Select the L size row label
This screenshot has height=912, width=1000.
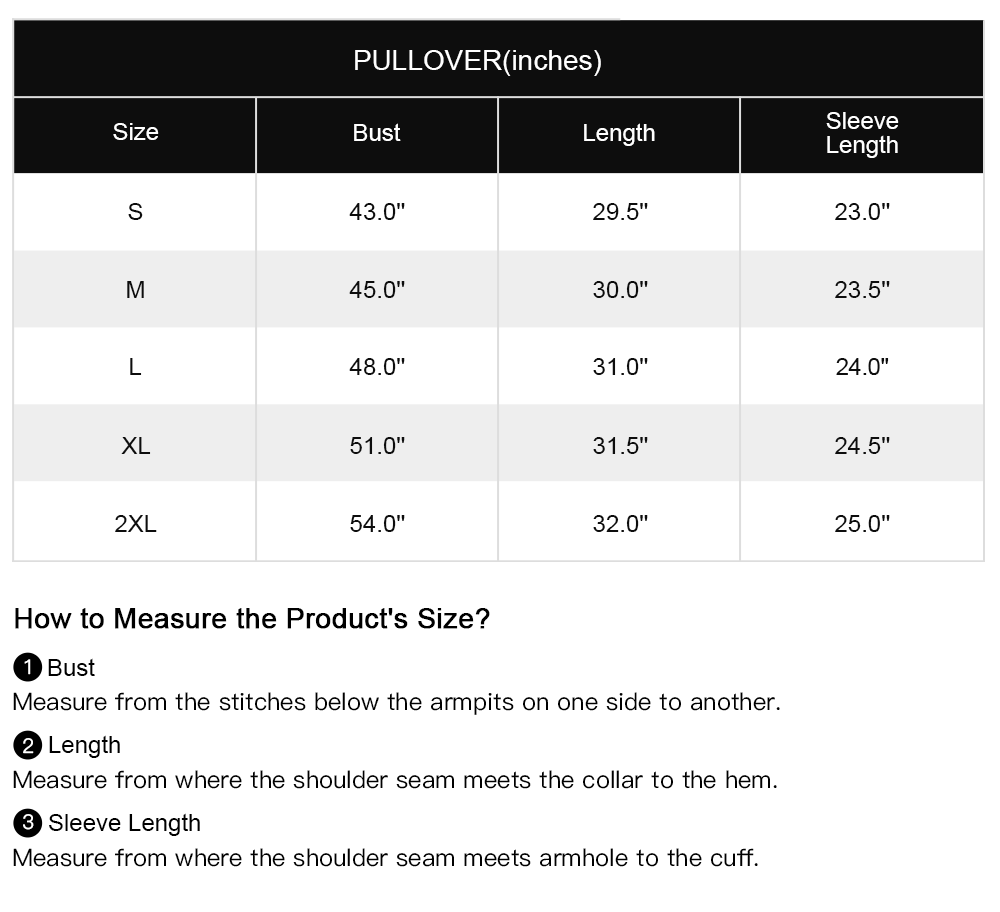(135, 367)
